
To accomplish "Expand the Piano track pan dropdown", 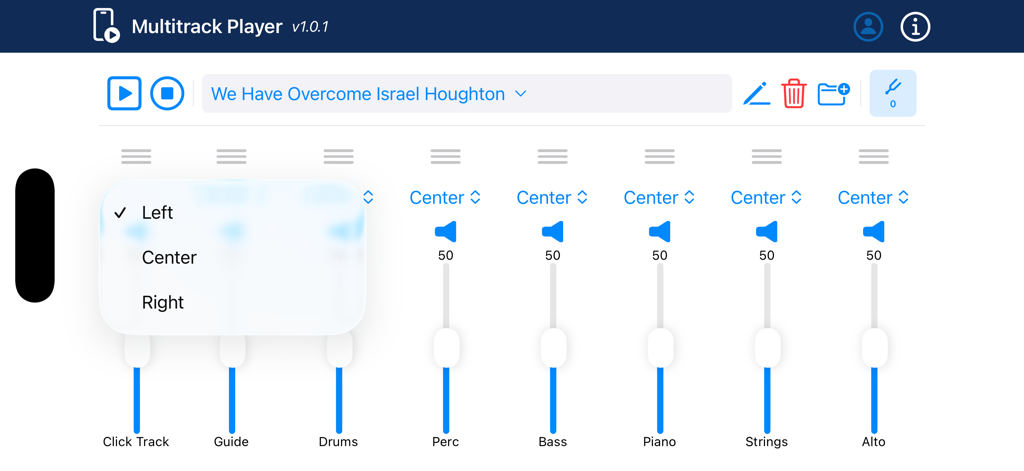I will [659, 198].
